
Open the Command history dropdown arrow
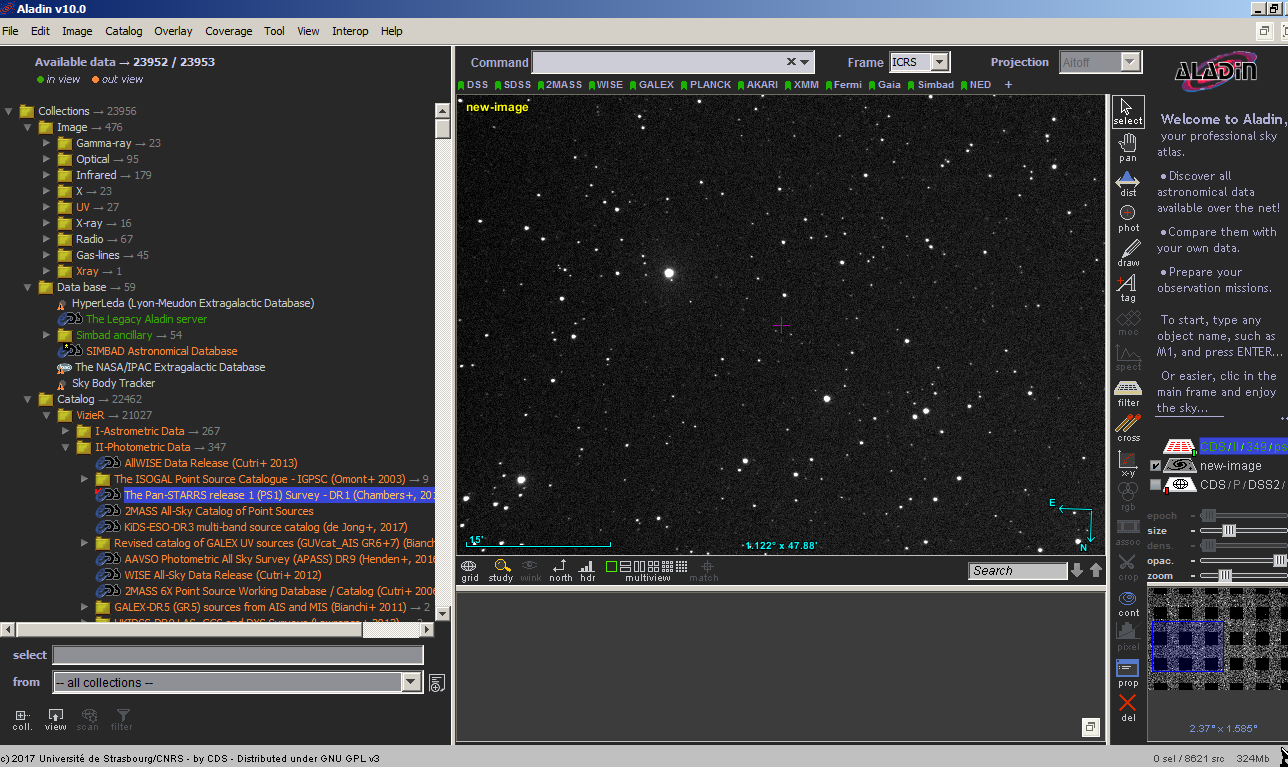pos(806,62)
